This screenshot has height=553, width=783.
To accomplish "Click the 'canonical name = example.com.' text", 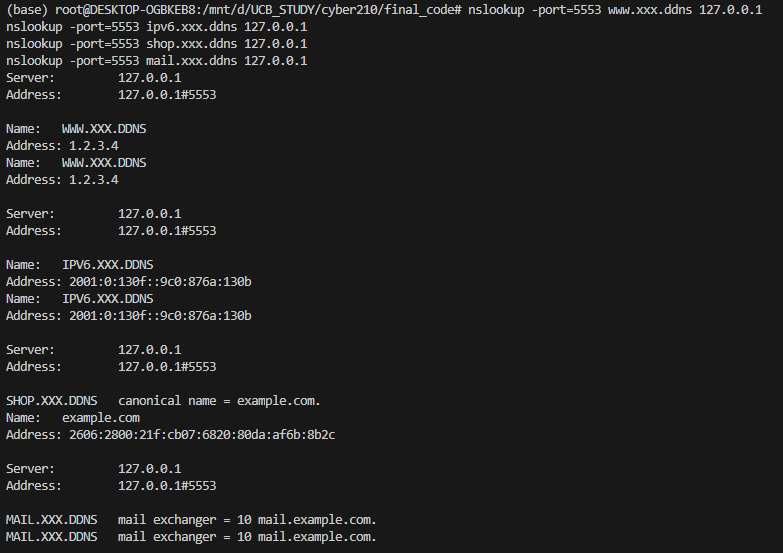I will pos(219,401).
